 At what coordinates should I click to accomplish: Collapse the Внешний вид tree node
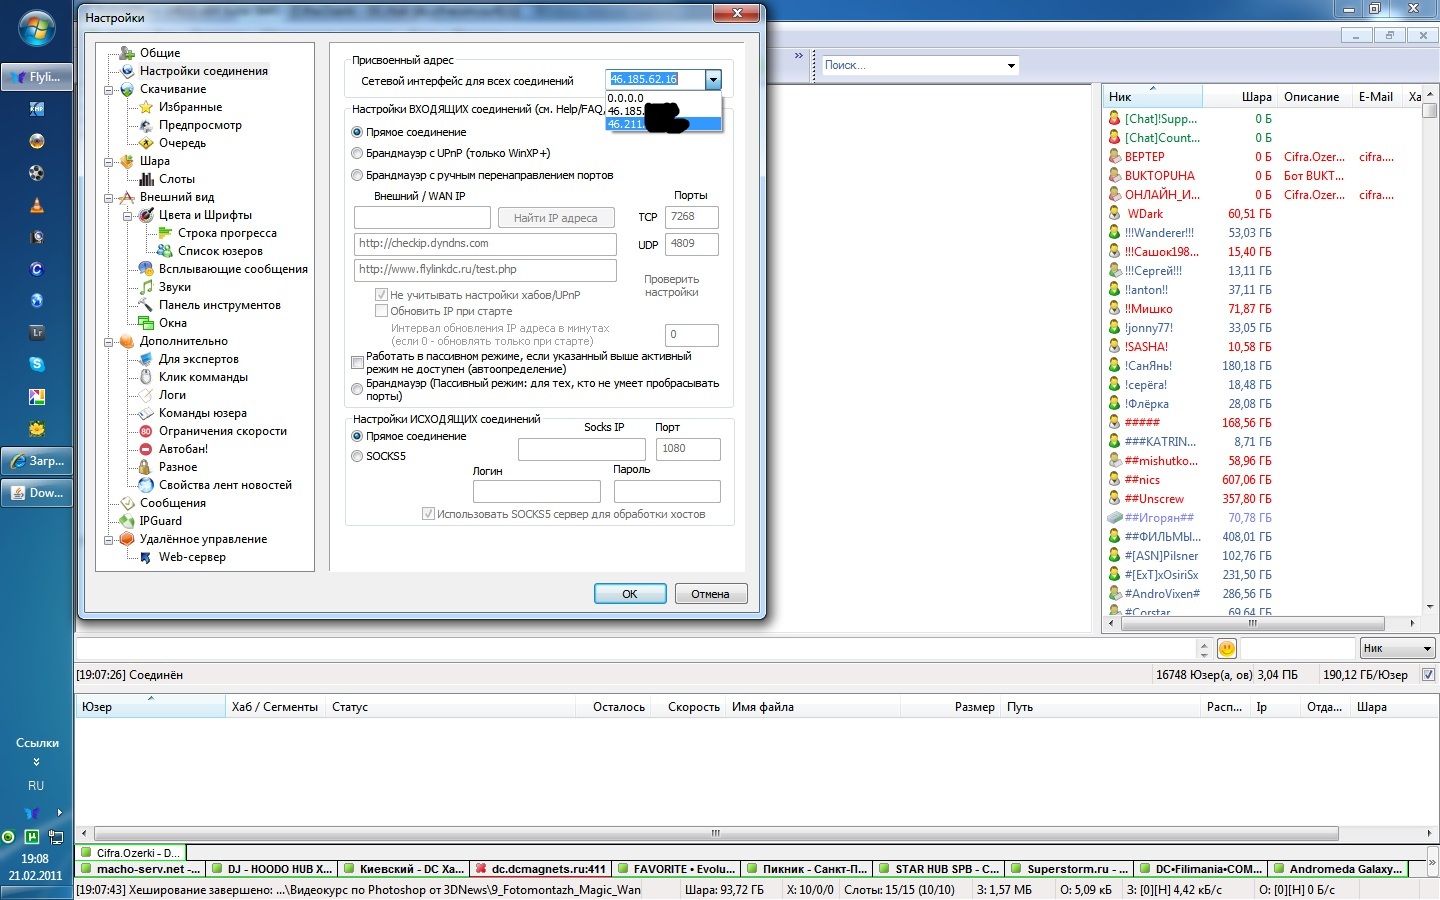pos(108,197)
